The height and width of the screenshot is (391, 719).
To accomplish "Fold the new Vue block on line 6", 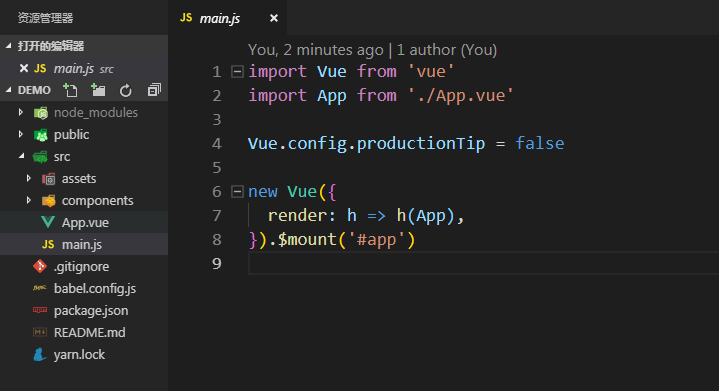I will click(237, 191).
